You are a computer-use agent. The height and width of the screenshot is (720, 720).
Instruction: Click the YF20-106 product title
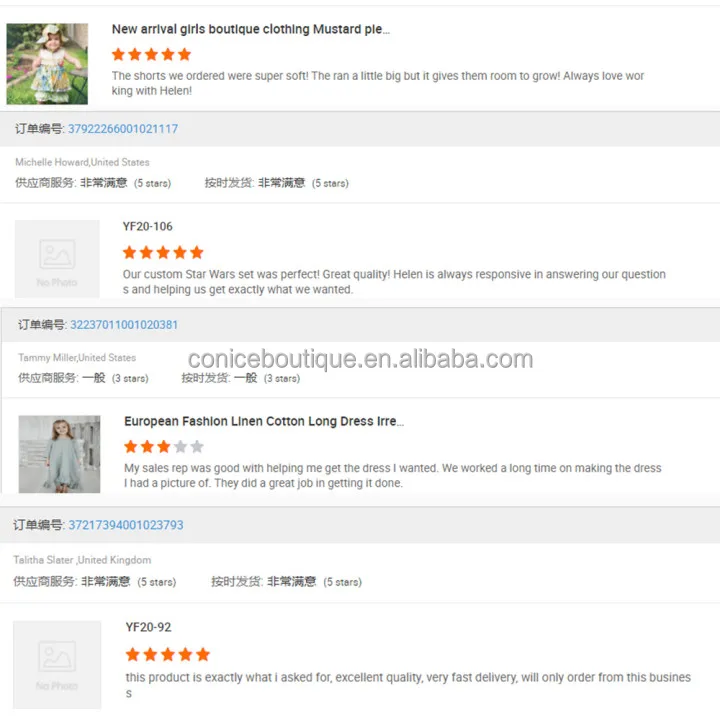[x=147, y=226]
